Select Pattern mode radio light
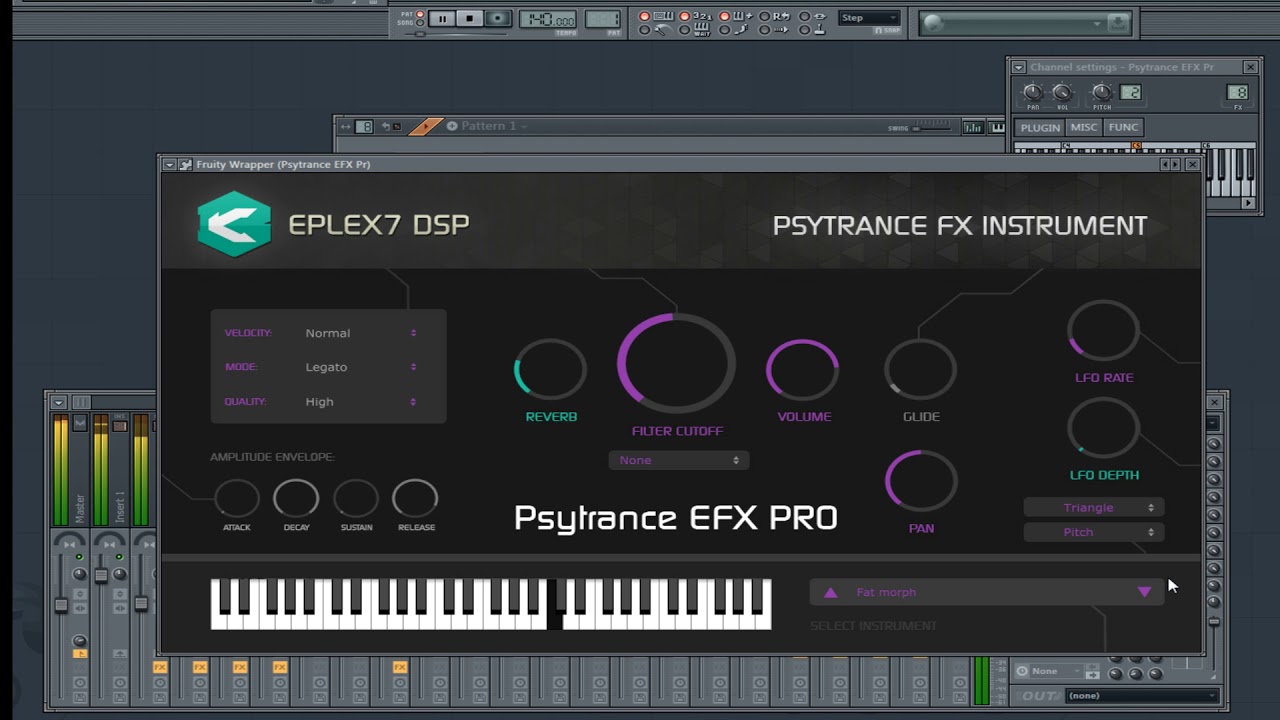 coord(420,15)
